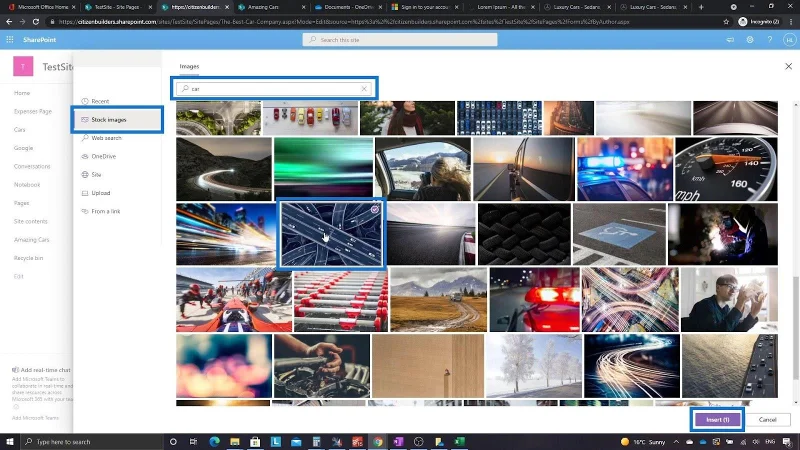Uncheck the selected highway intersection image
The image size is (800, 450).
374,209
